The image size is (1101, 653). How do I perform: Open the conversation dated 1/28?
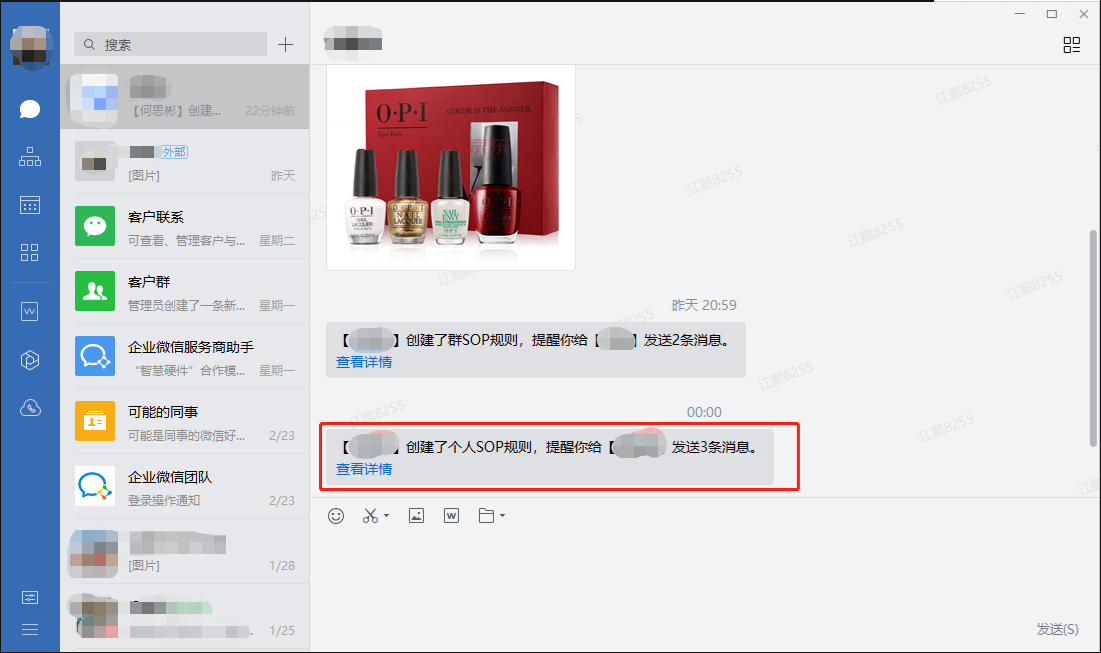(185, 552)
